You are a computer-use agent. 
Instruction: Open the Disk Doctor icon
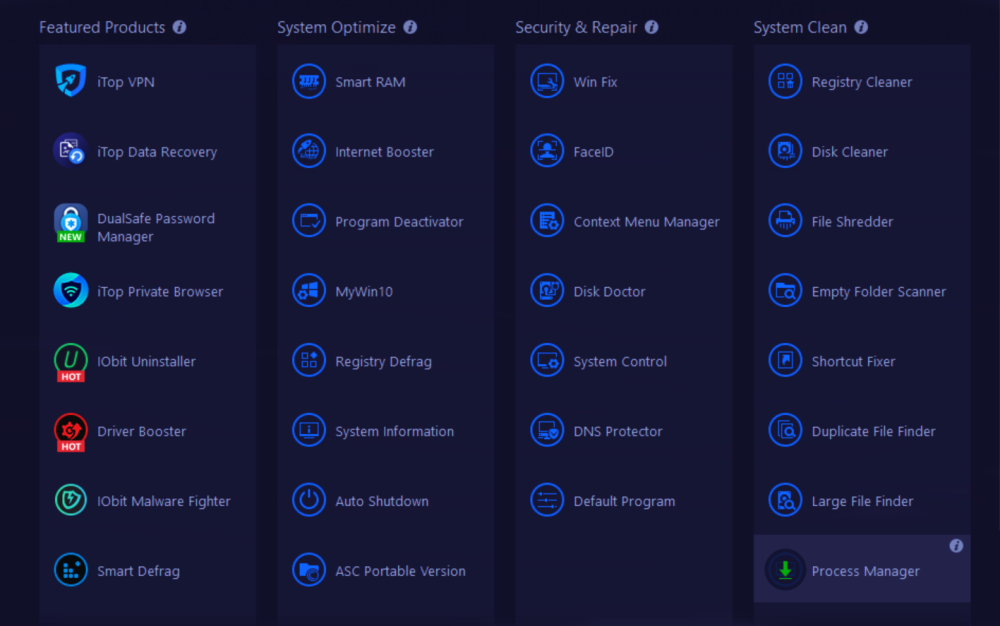547,291
